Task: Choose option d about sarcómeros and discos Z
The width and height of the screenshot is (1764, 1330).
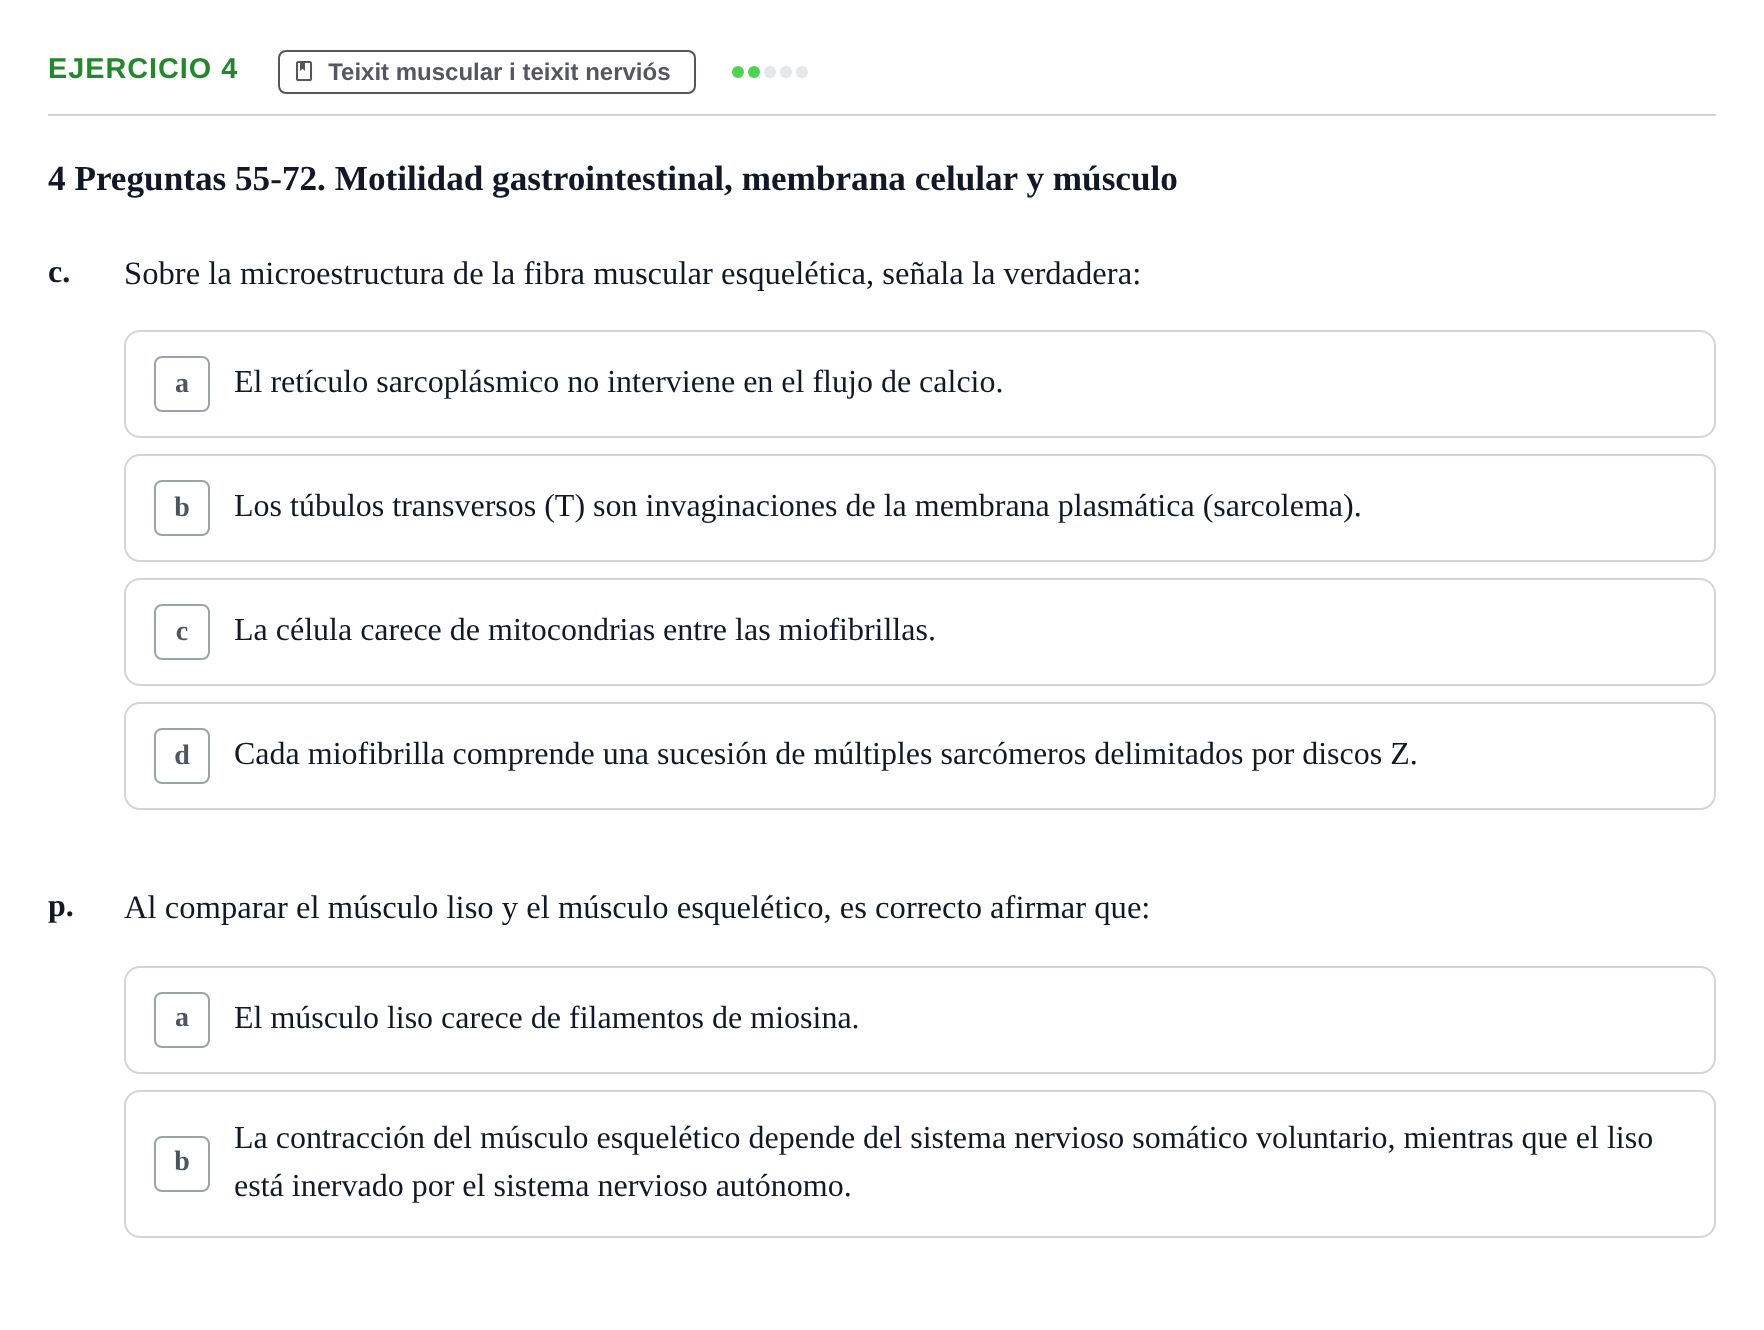Action: [920, 756]
